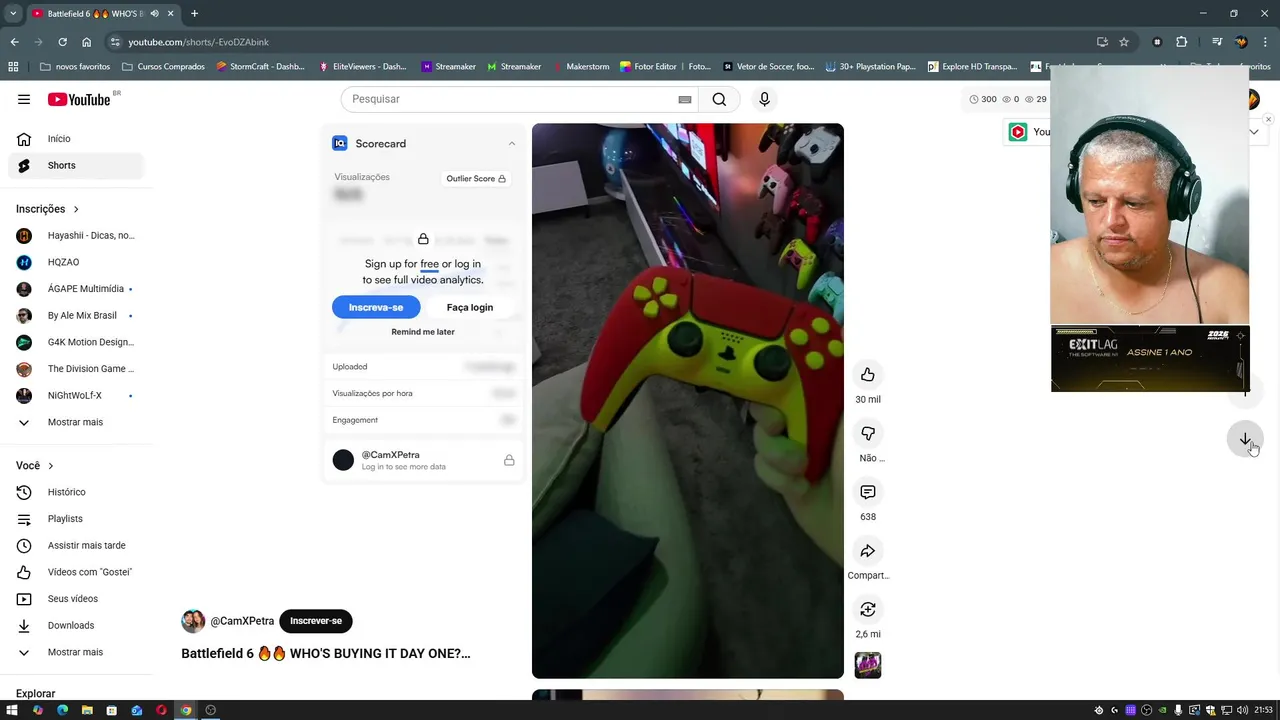Screen dimensions: 1280x720
Task: Open the StormCraft bookmark
Action: pyautogui.click(x=260, y=66)
